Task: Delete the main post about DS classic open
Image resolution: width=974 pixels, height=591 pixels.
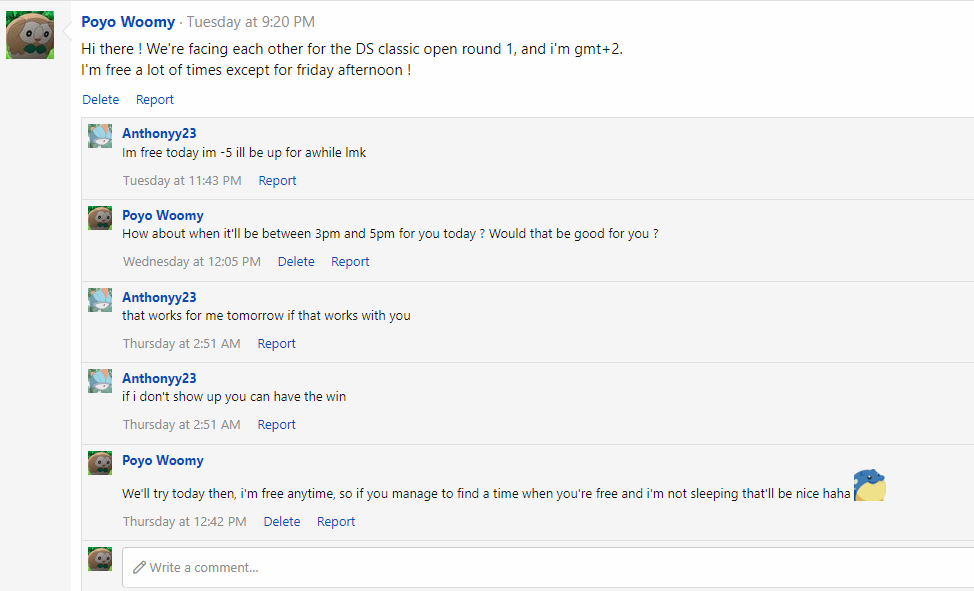Action: pos(100,100)
